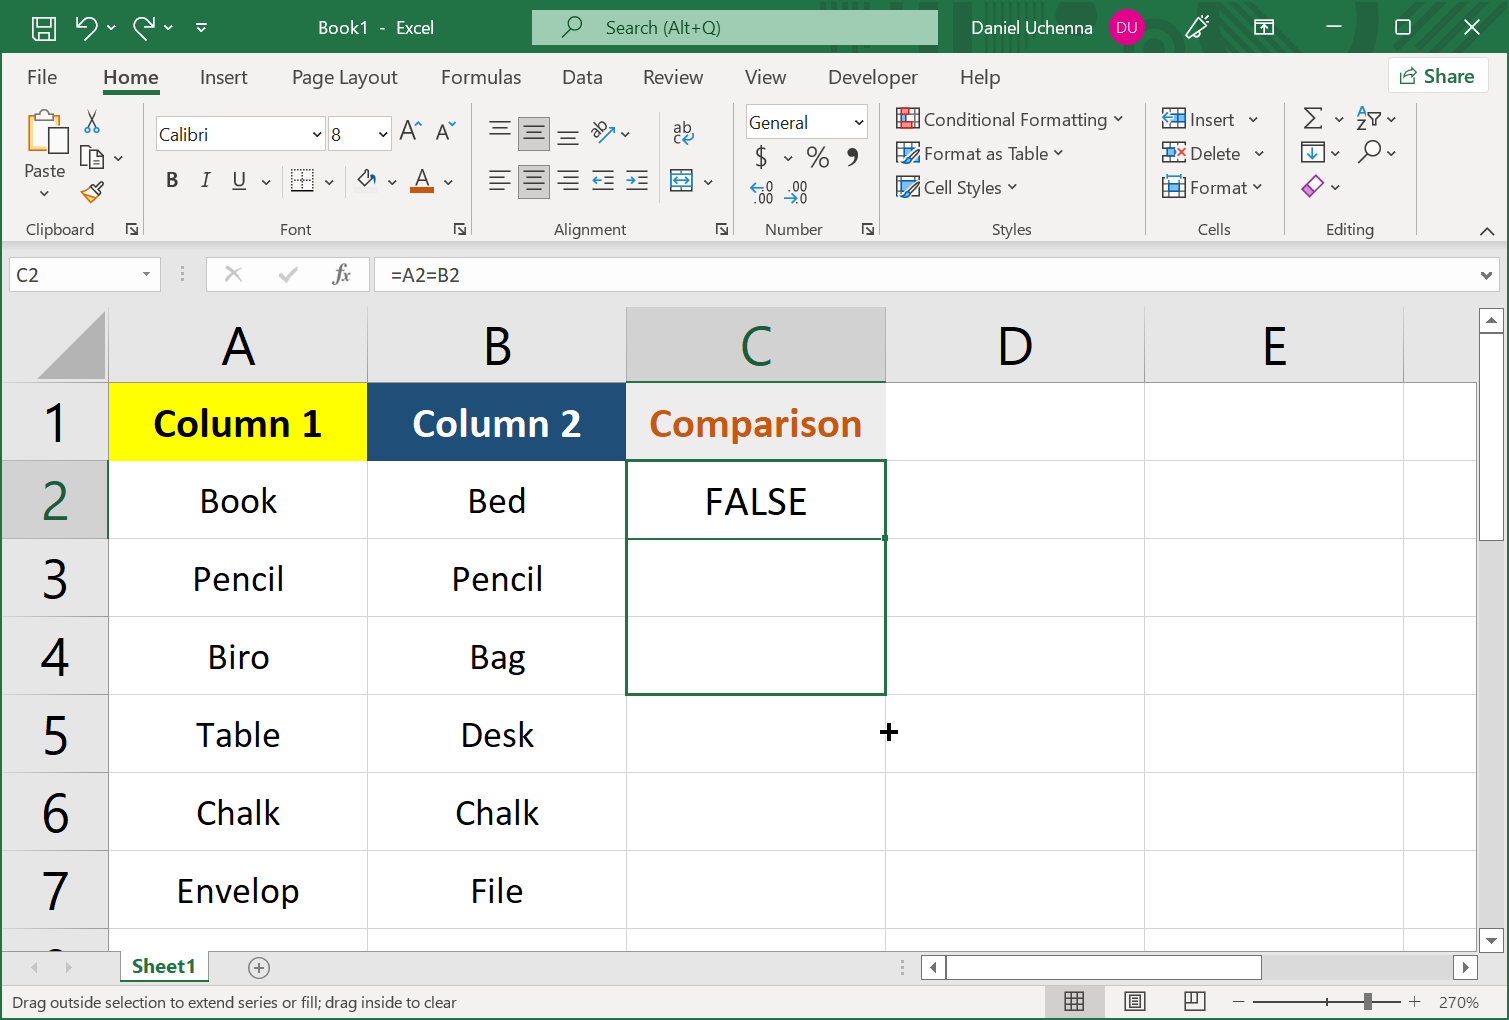Open the Font Size dropdown
The height and width of the screenshot is (1020, 1509).
tap(381, 133)
